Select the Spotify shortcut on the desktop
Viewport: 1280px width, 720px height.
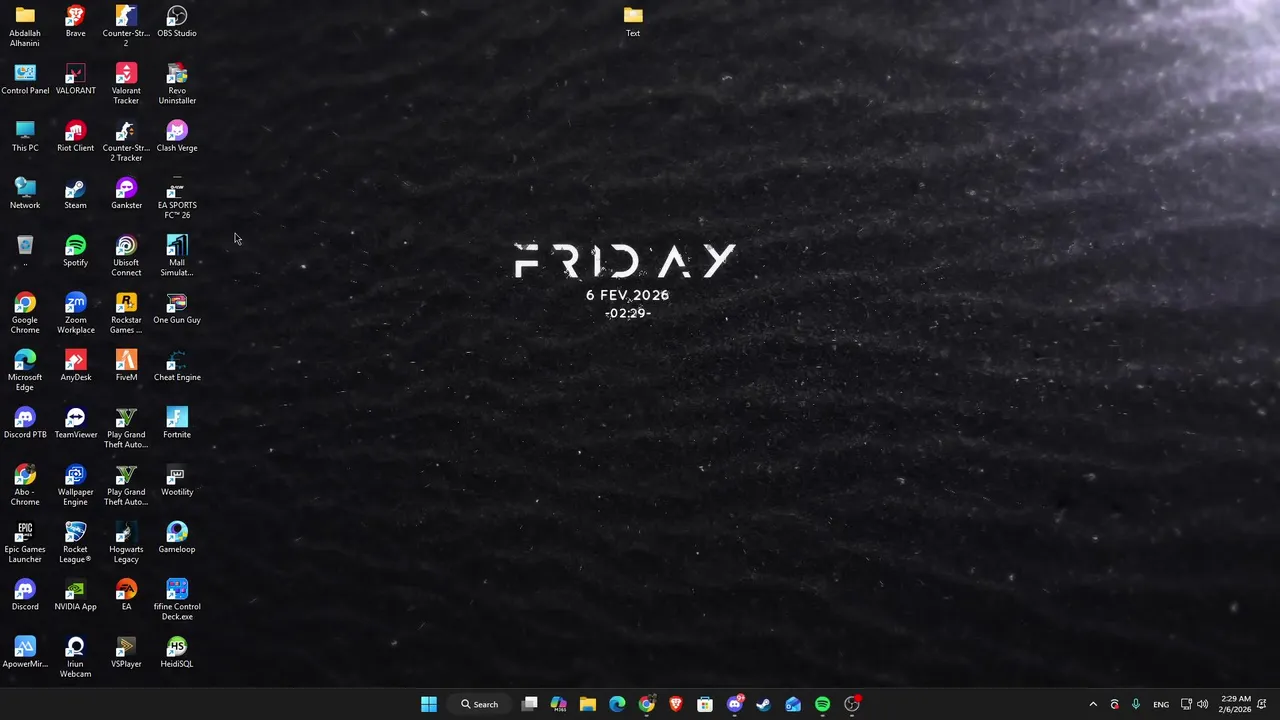(x=75, y=251)
